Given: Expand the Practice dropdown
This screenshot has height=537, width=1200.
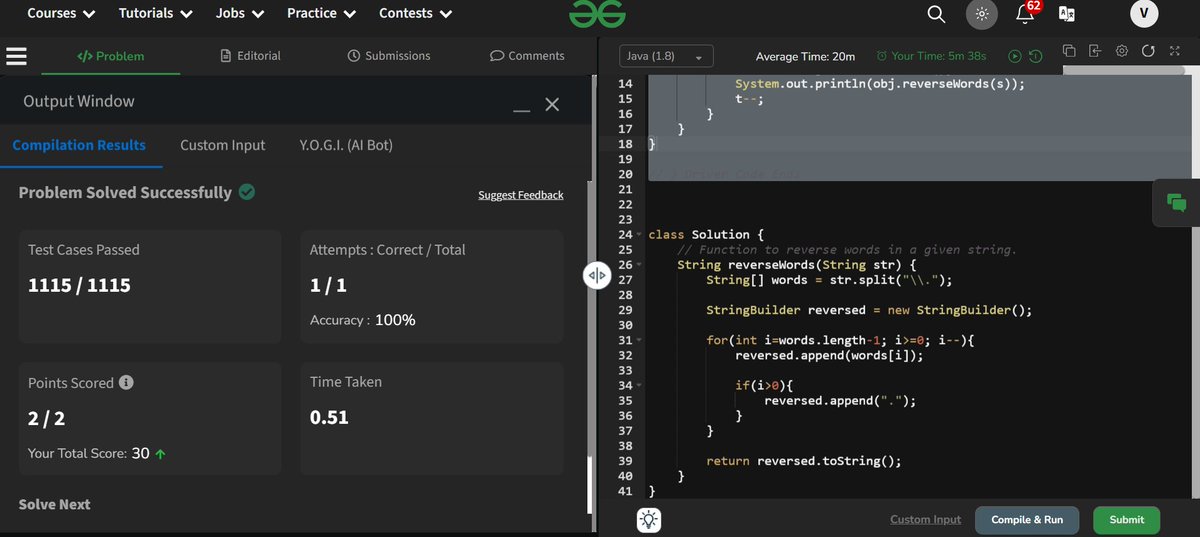Looking at the screenshot, I should tap(322, 14).
